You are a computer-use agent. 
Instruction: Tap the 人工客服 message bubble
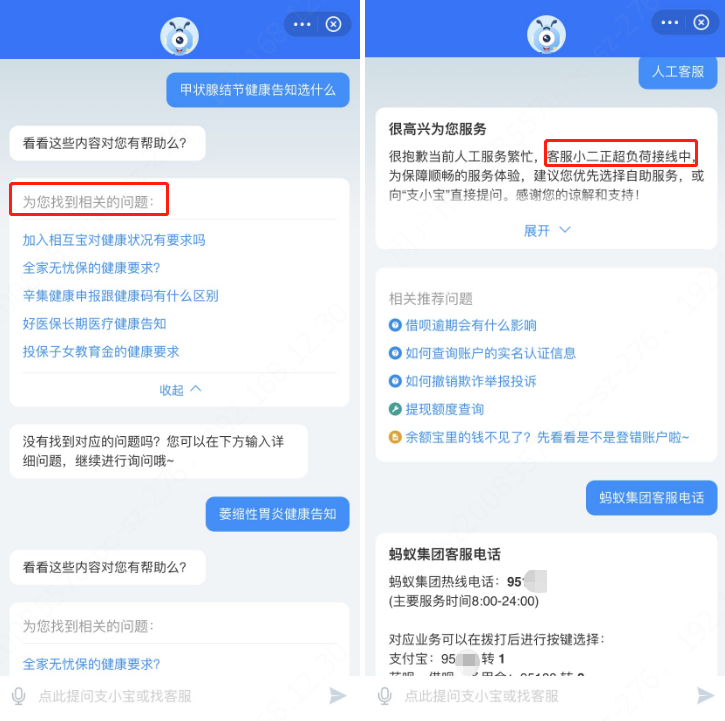(678, 72)
